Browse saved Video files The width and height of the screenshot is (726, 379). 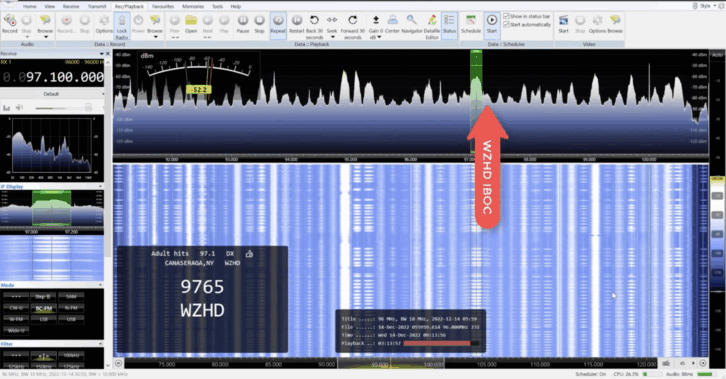pyautogui.click(x=615, y=24)
